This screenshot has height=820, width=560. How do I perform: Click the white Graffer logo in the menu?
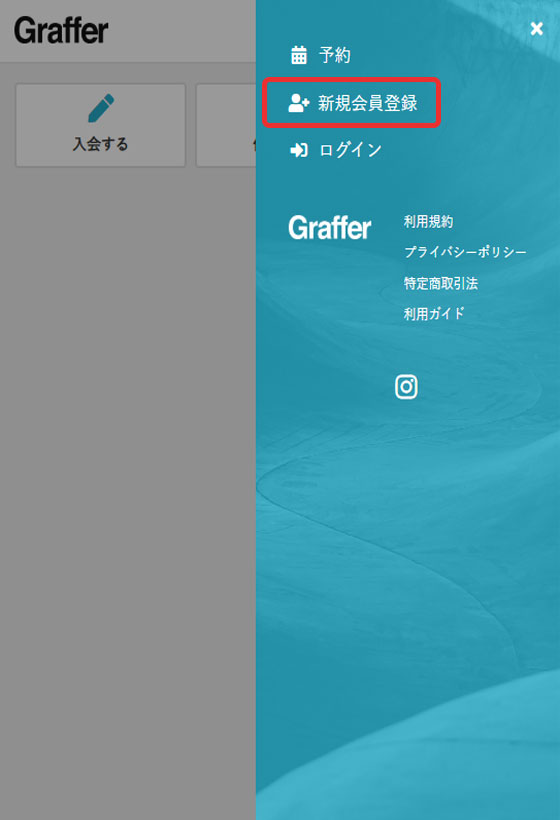coord(330,228)
